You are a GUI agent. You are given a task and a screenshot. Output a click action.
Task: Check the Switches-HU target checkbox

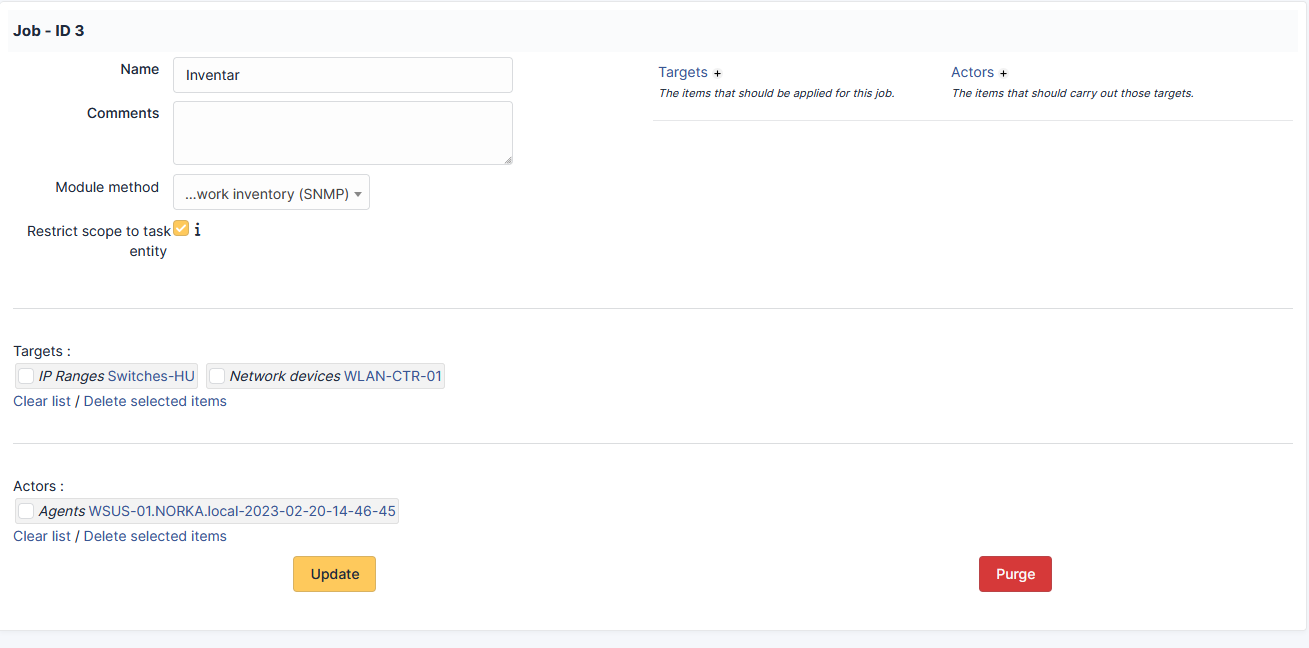pyautogui.click(x=25, y=375)
